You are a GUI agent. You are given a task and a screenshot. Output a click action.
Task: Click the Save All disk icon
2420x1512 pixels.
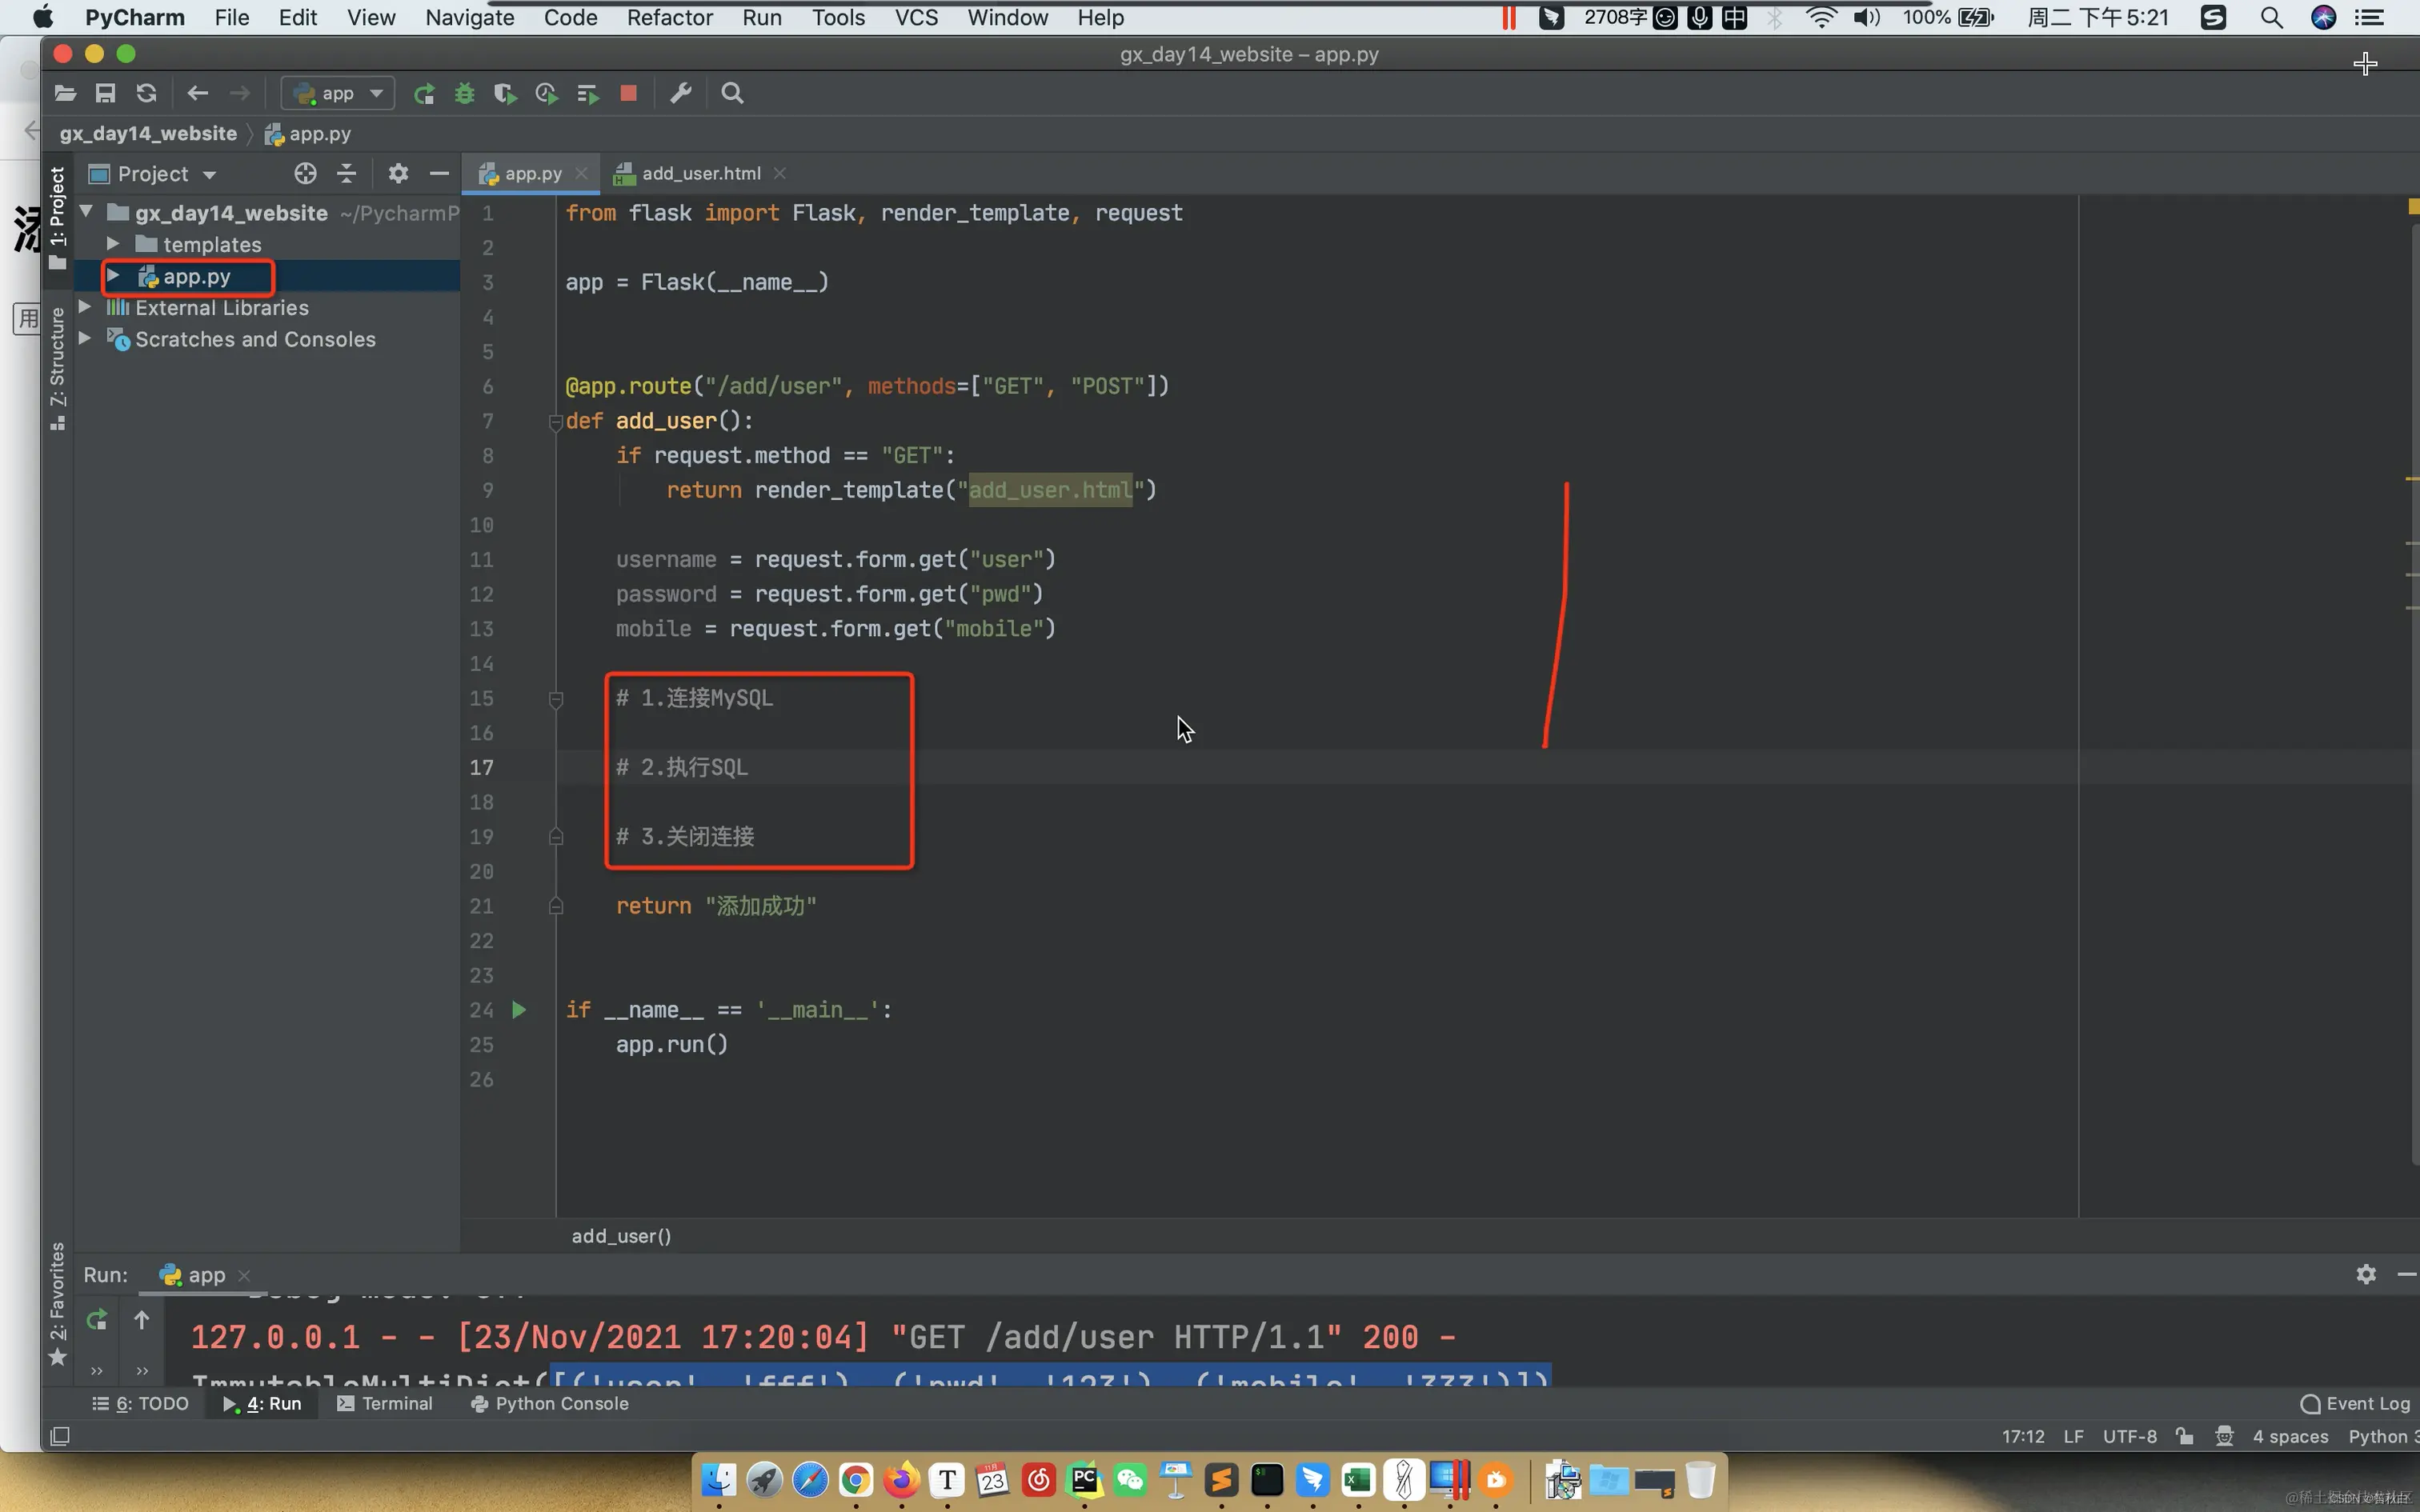(105, 94)
